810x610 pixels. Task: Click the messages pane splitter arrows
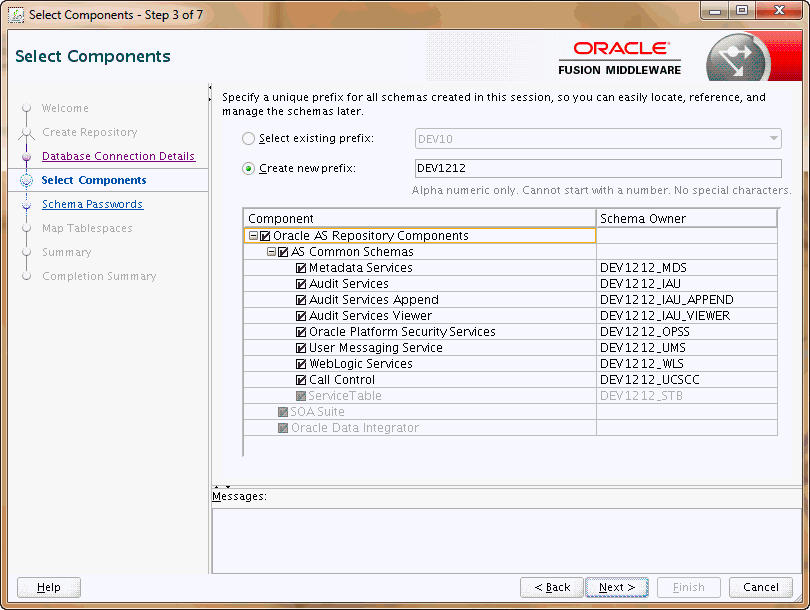(x=222, y=487)
